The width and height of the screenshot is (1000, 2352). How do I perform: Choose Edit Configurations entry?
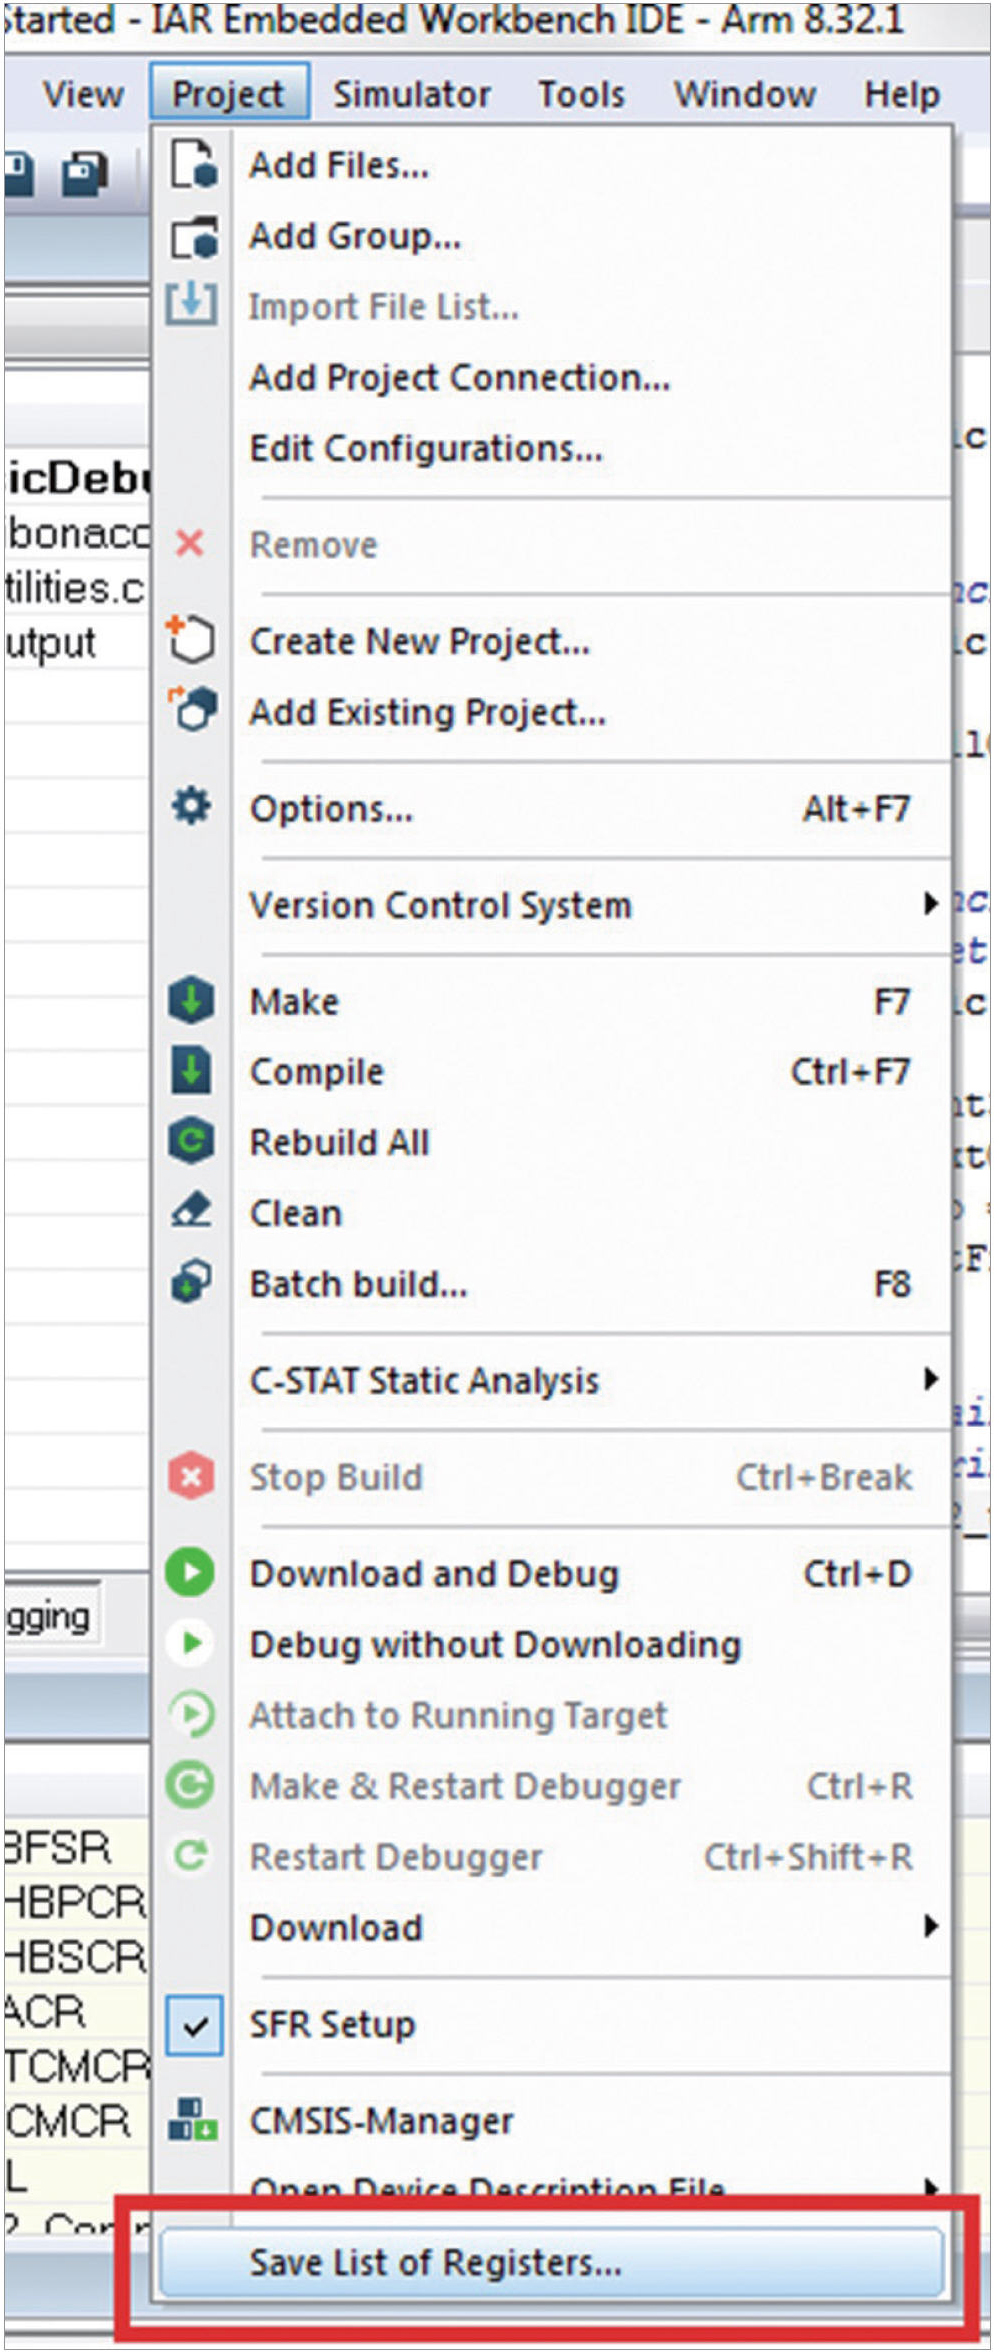[x=426, y=448]
